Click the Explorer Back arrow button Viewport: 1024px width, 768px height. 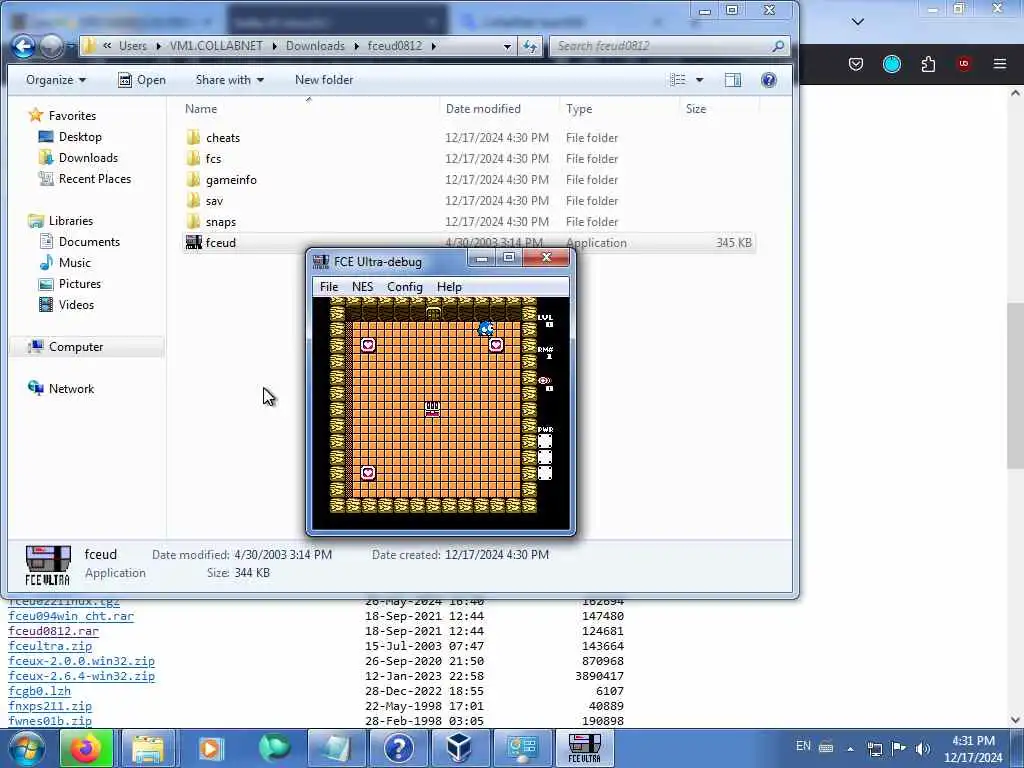(x=24, y=46)
